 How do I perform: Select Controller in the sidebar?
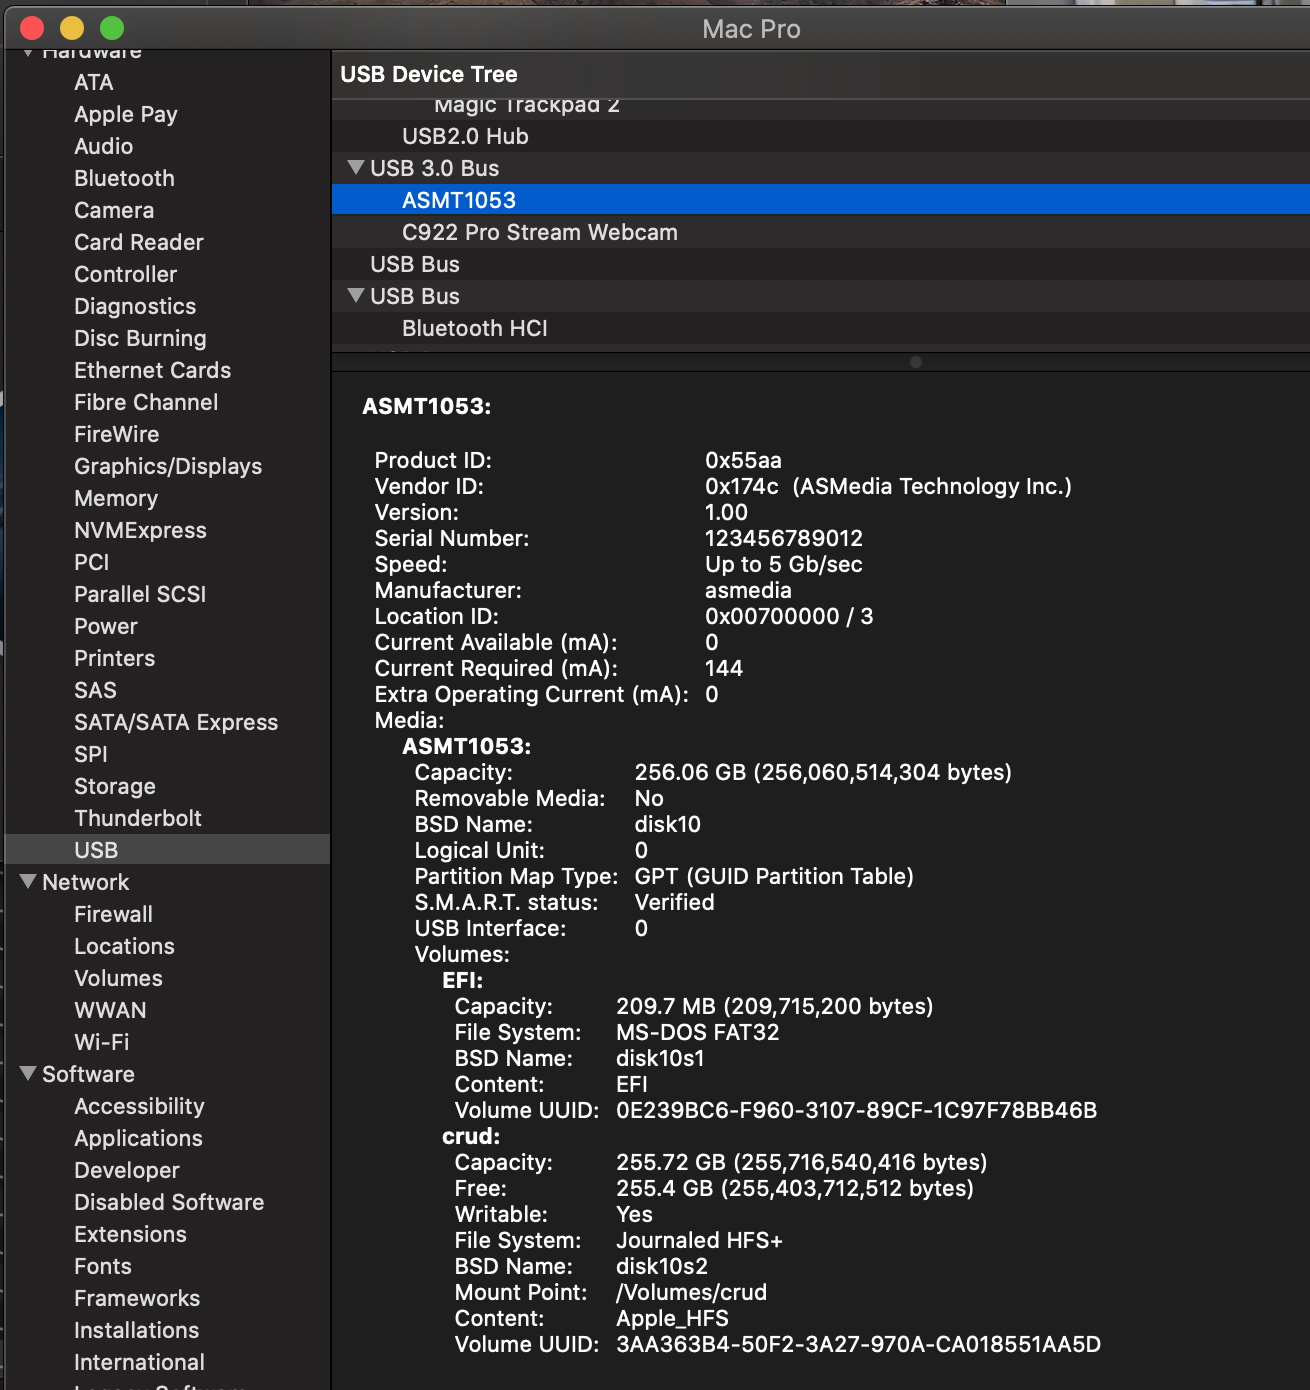click(x=126, y=274)
